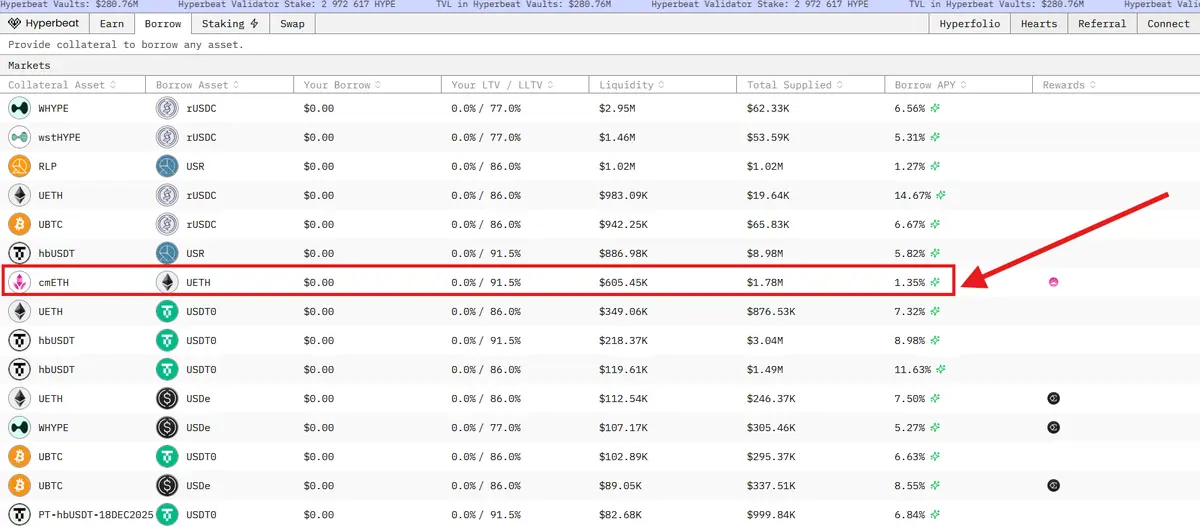Image resolution: width=1200 pixels, height=527 pixels.
Task: Select the Borrow tab
Action: [x=163, y=24]
